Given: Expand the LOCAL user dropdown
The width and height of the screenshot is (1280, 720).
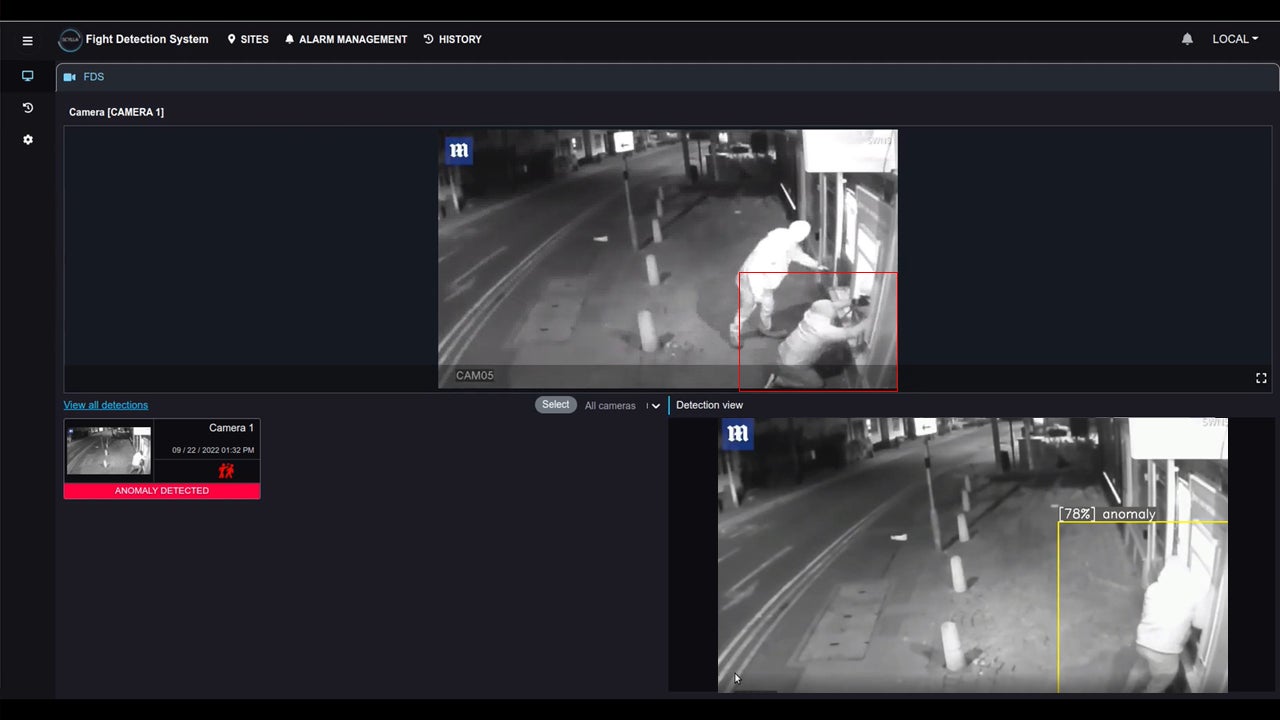Looking at the screenshot, I should click(1235, 39).
